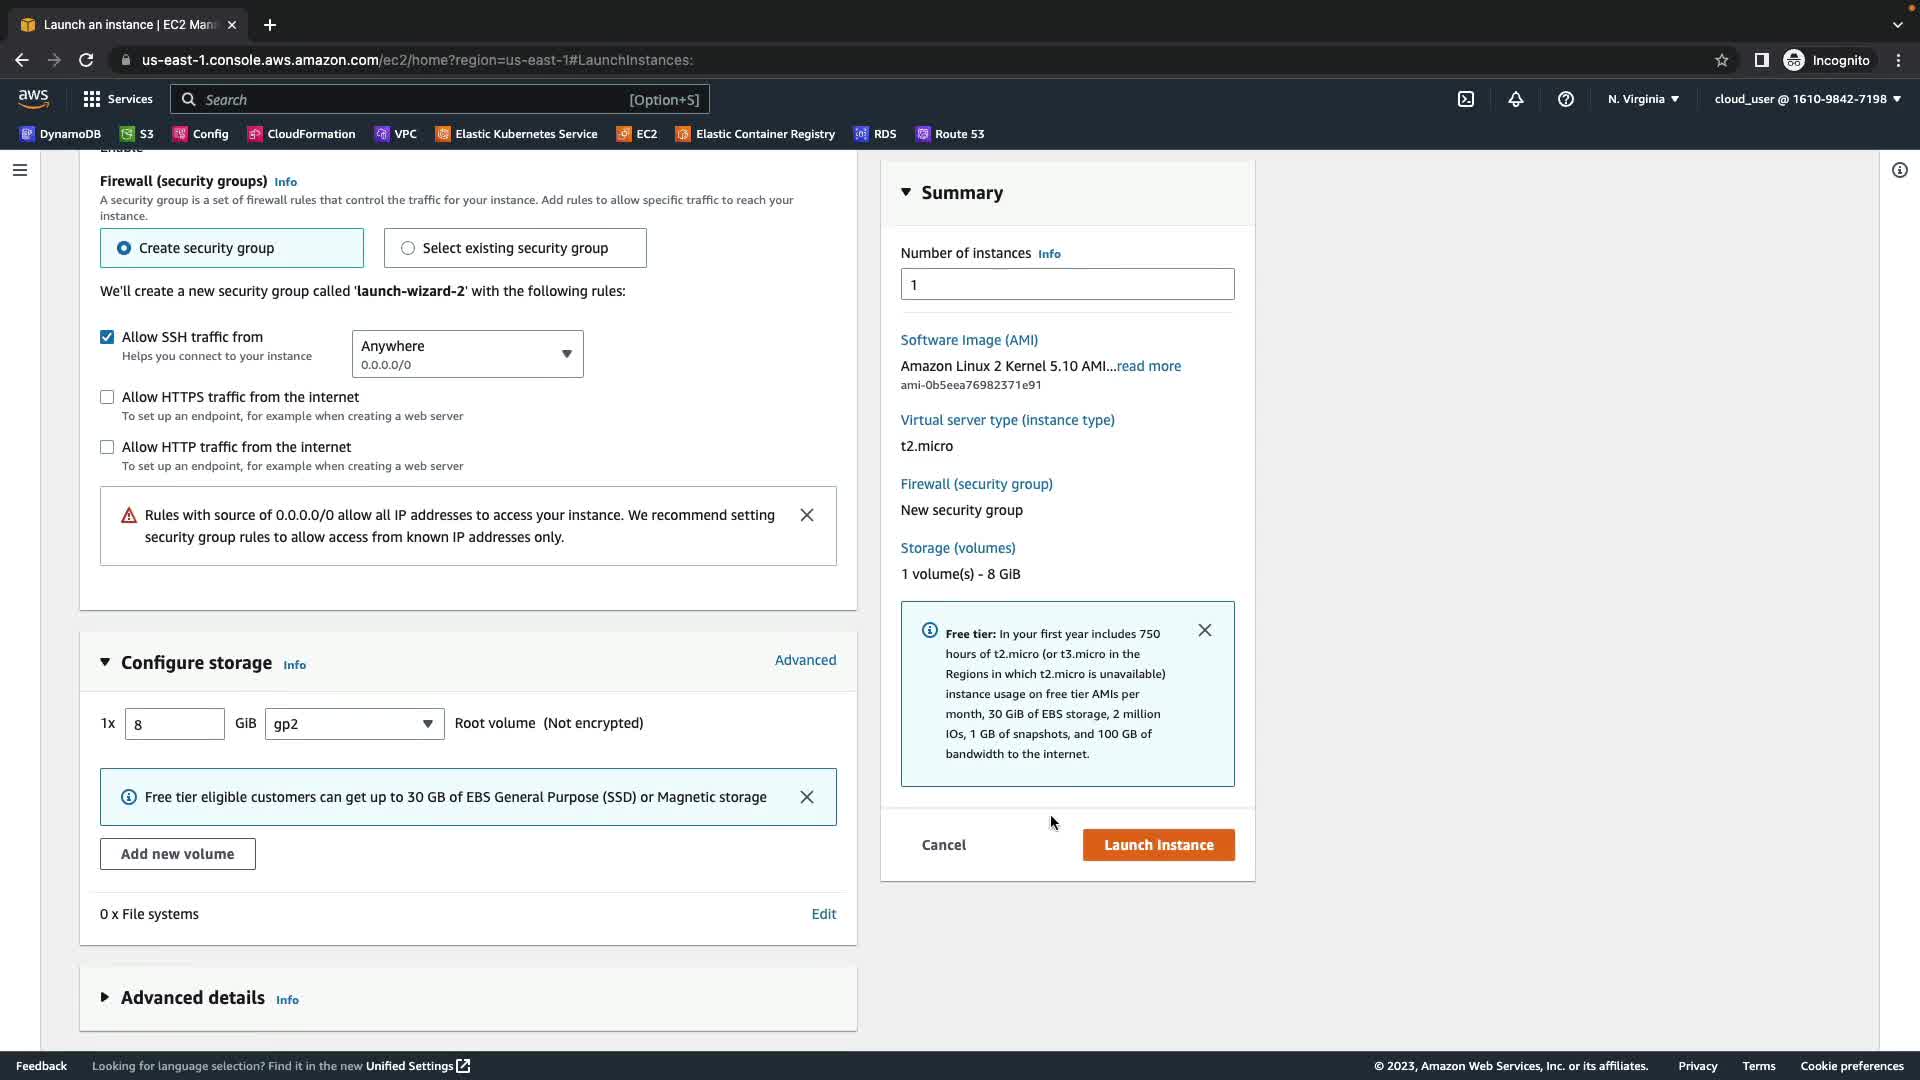The width and height of the screenshot is (1920, 1080).
Task: Open the left navigation hamburger menu
Action: click(x=20, y=170)
